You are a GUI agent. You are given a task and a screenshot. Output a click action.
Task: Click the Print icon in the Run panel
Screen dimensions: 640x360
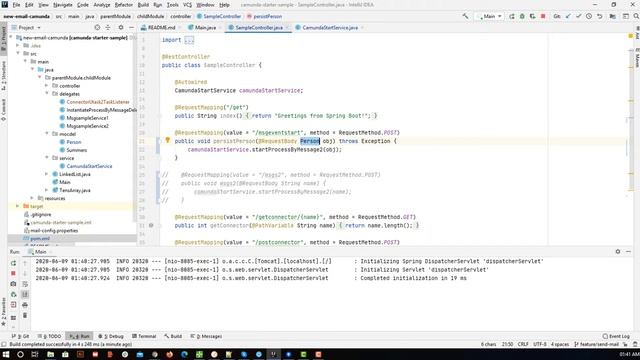[25, 305]
